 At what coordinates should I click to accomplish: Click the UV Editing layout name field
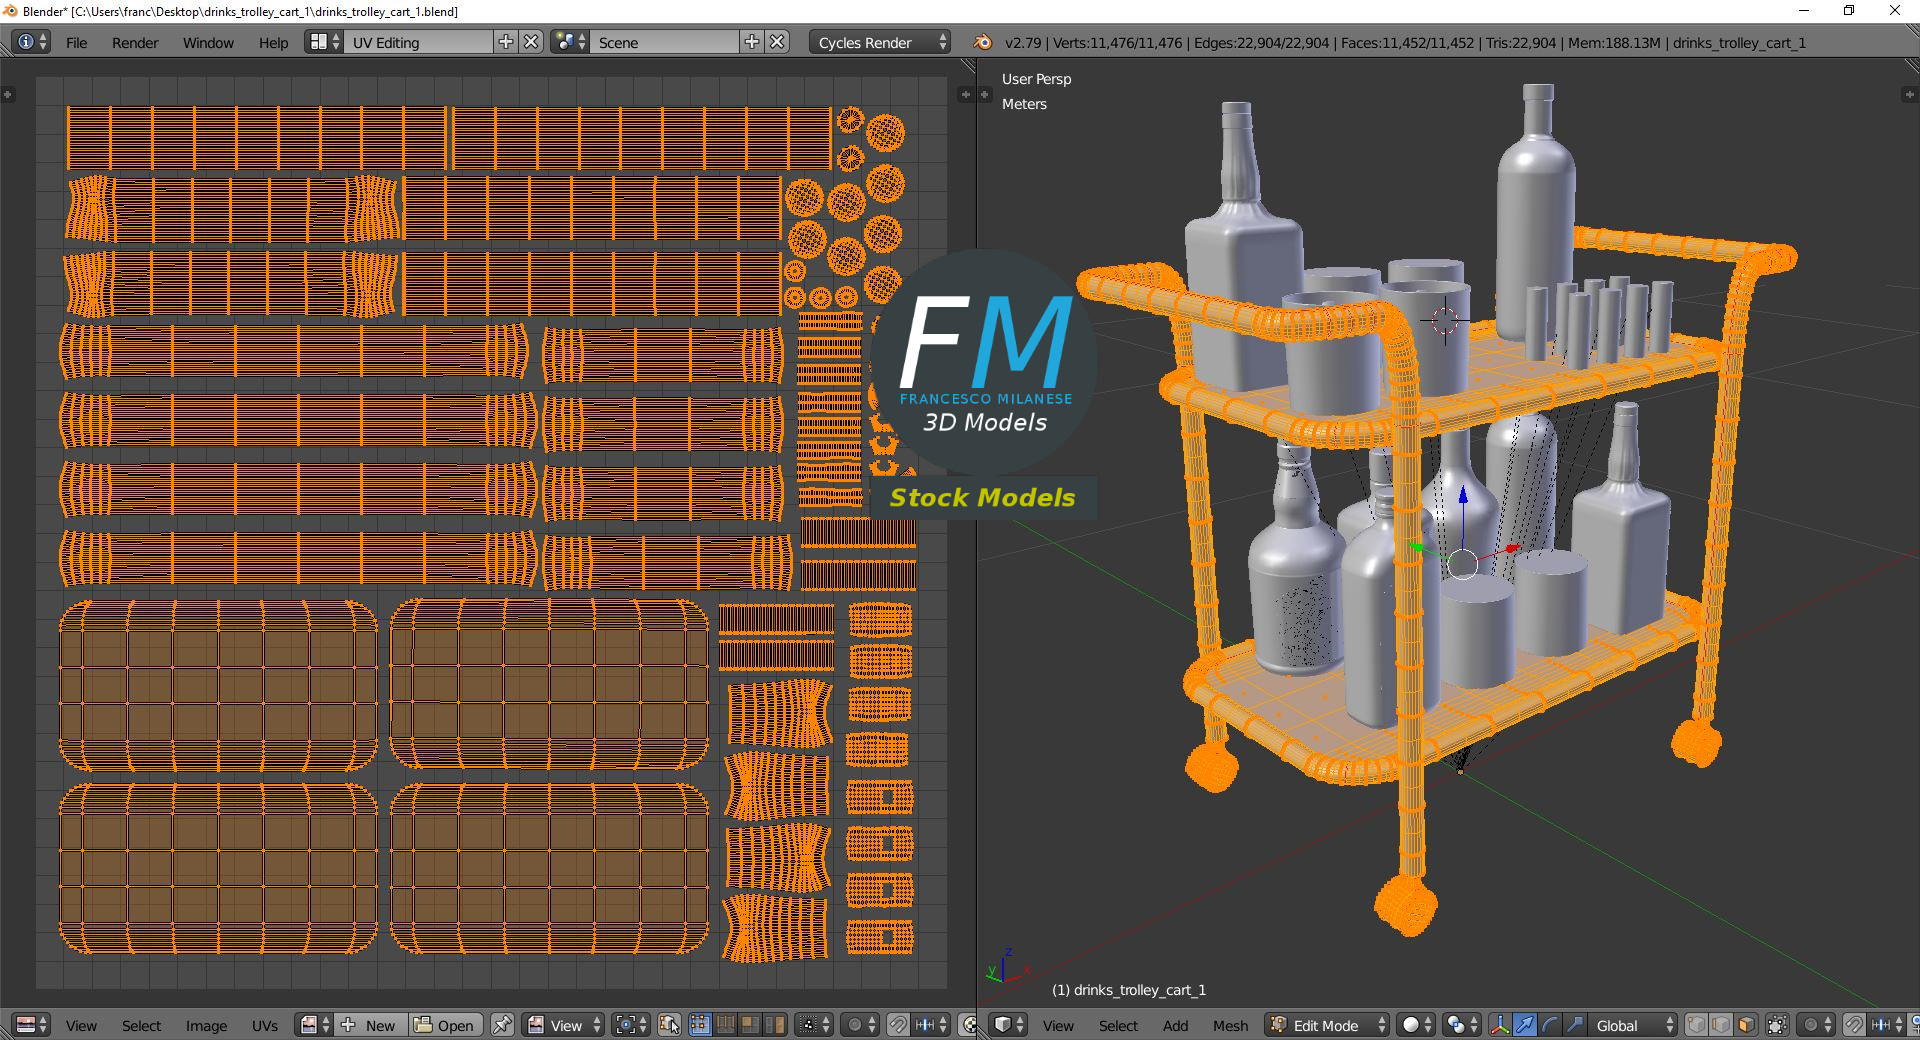(x=418, y=42)
